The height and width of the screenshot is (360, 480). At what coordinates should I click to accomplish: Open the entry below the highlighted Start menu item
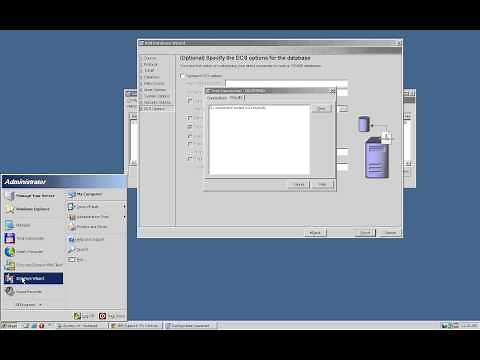(33, 292)
